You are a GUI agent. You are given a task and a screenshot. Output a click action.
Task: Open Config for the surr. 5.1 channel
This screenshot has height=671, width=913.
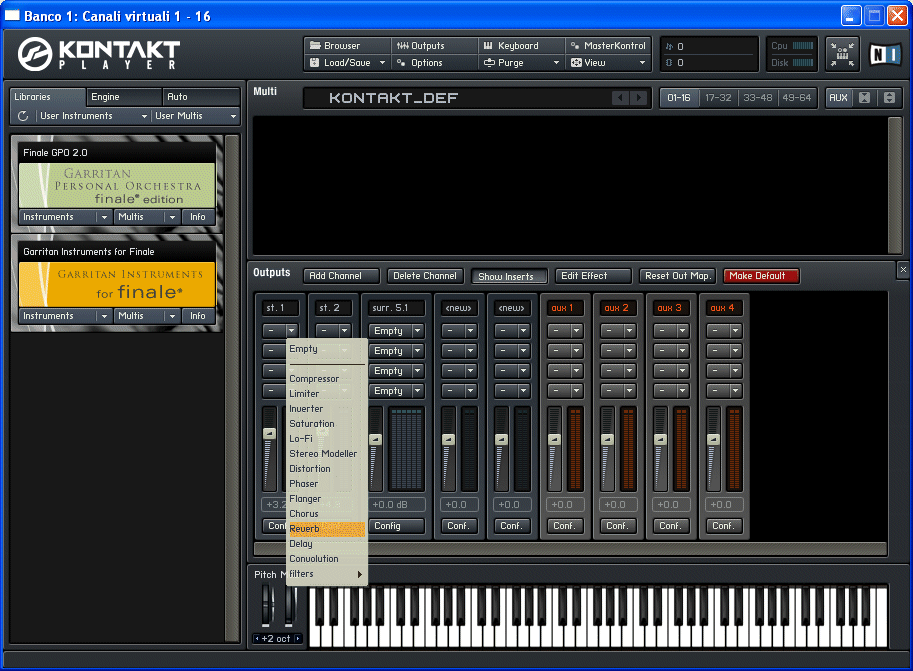[397, 526]
